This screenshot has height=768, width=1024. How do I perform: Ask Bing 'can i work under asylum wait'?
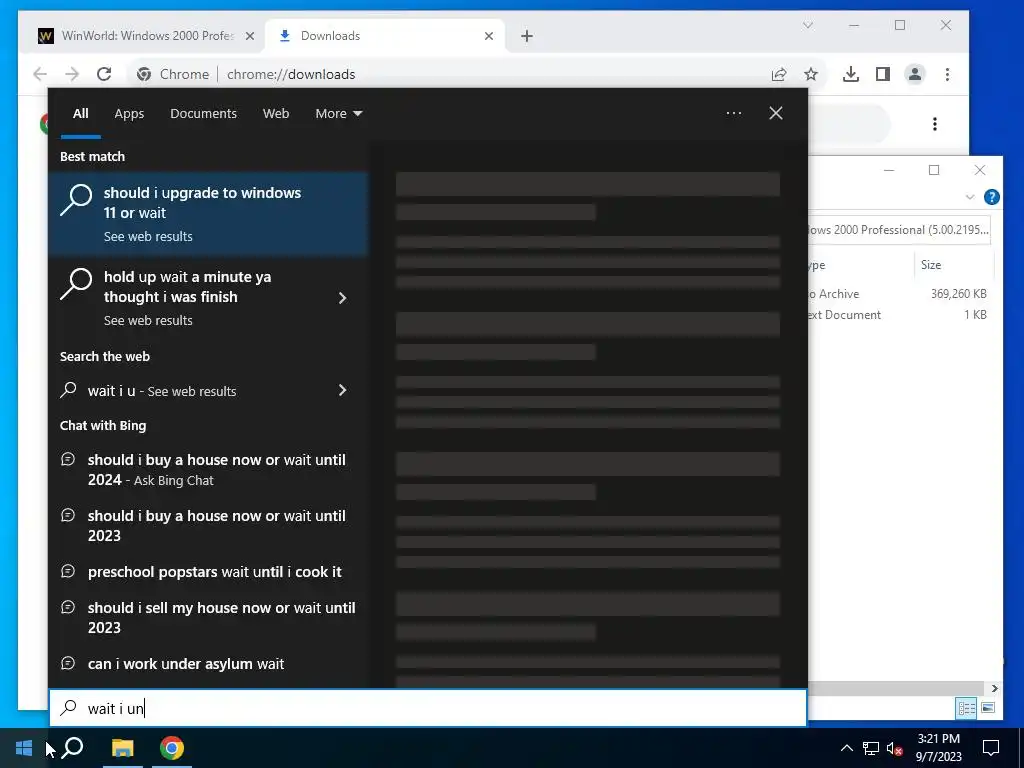(209, 664)
